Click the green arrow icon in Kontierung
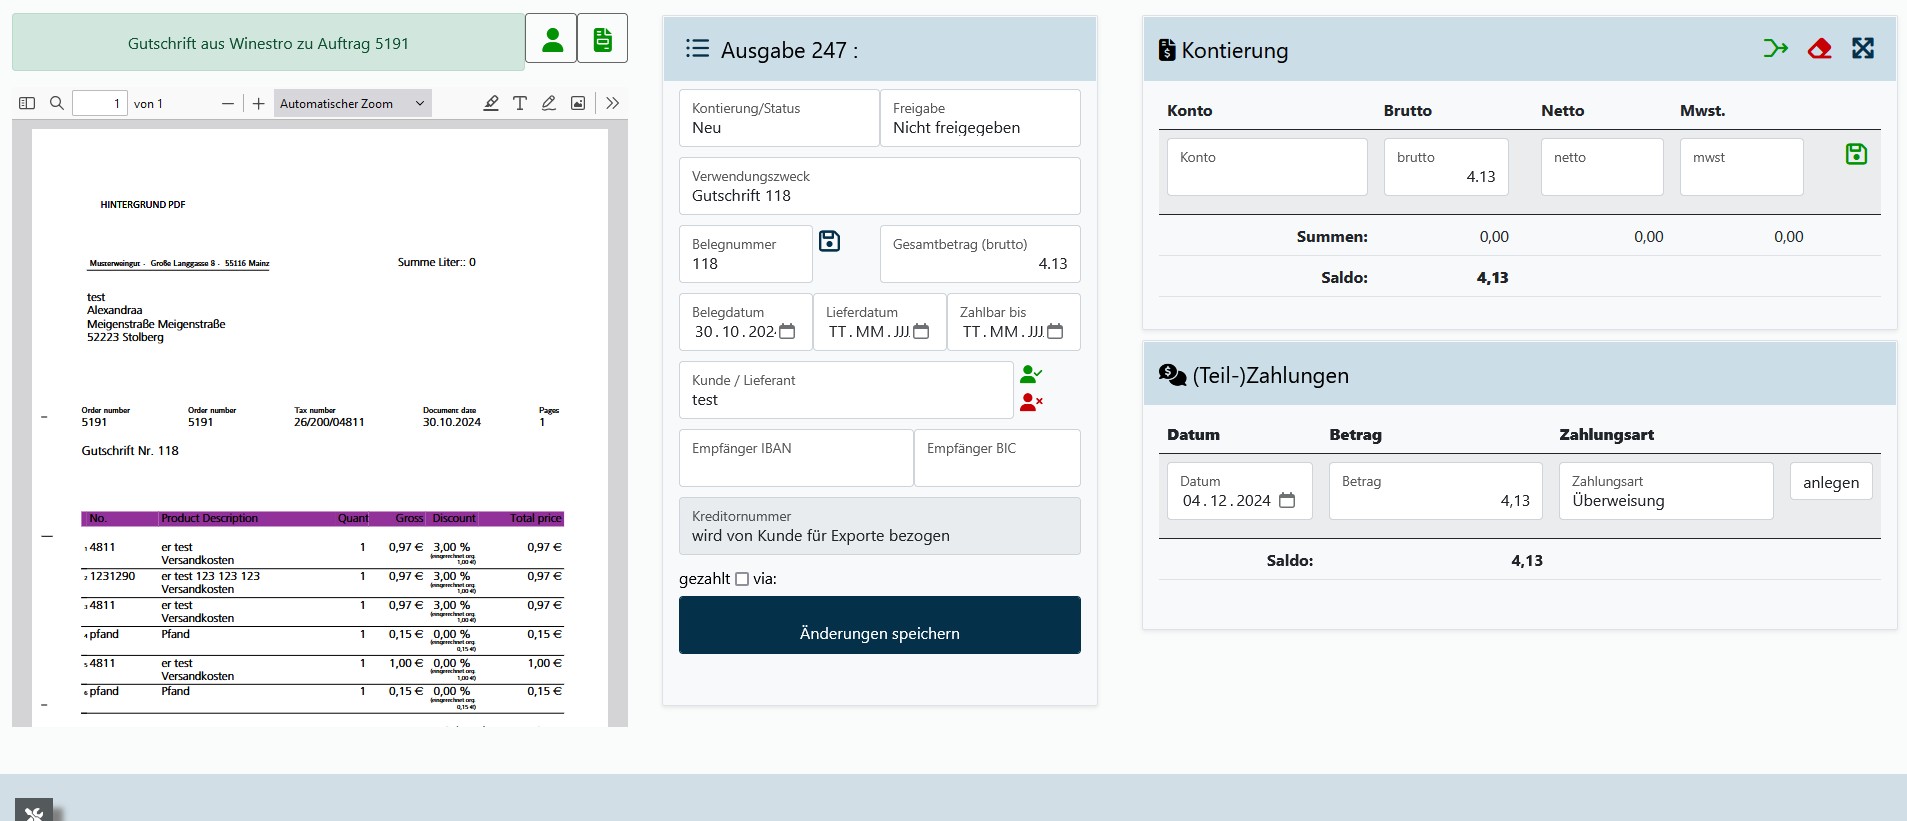This screenshot has width=1907, height=821. pos(1775,49)
